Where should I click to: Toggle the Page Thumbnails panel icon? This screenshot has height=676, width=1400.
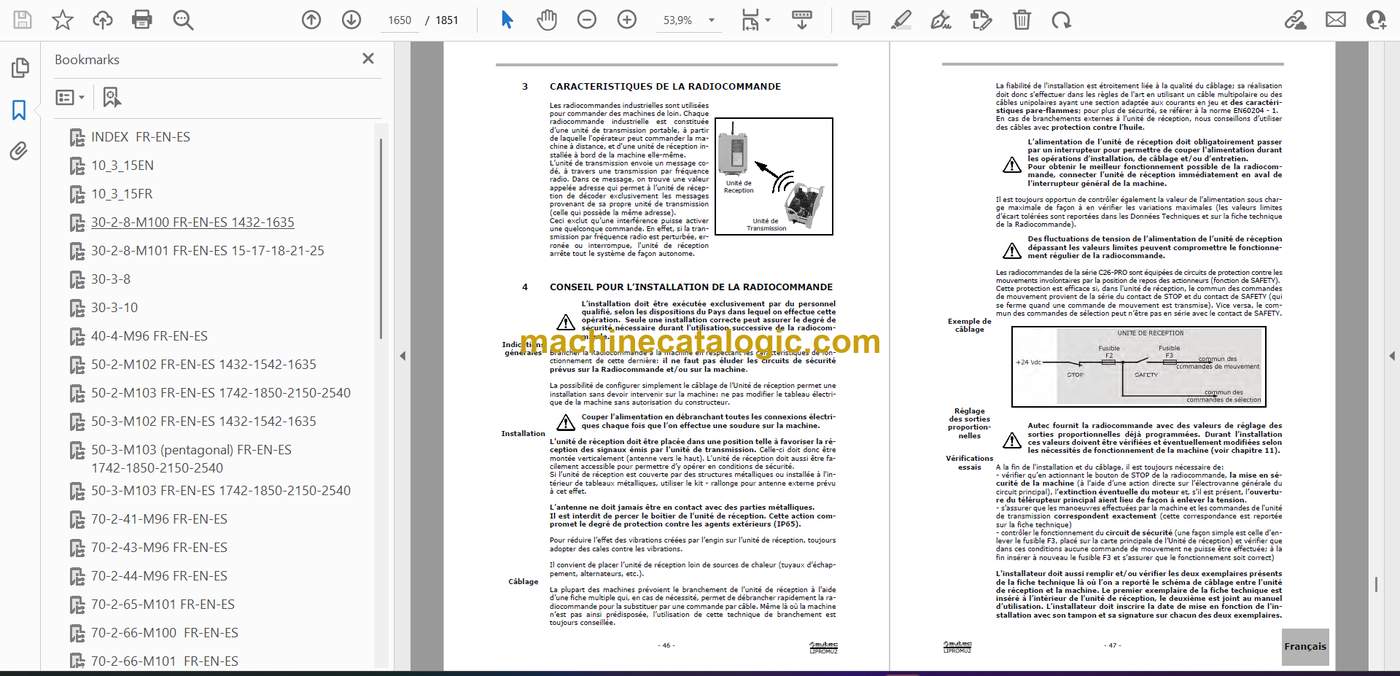coord(19,68)
